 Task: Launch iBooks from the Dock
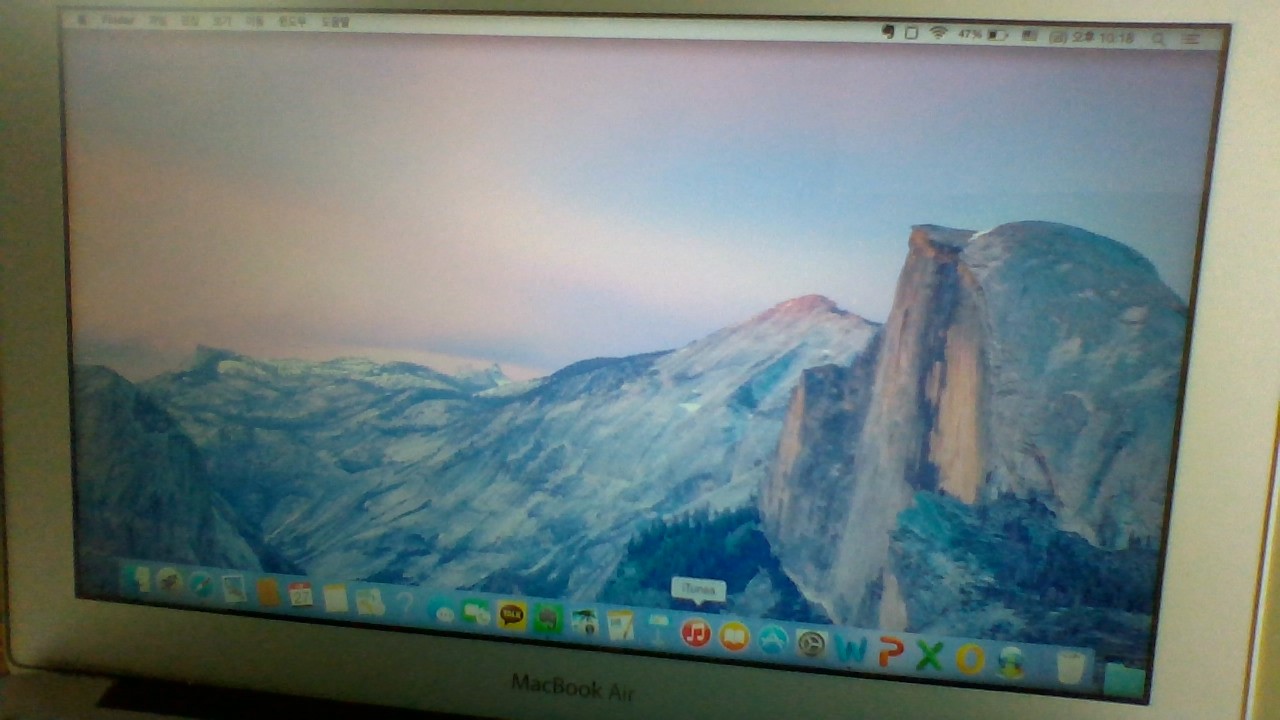coord(734,636)
